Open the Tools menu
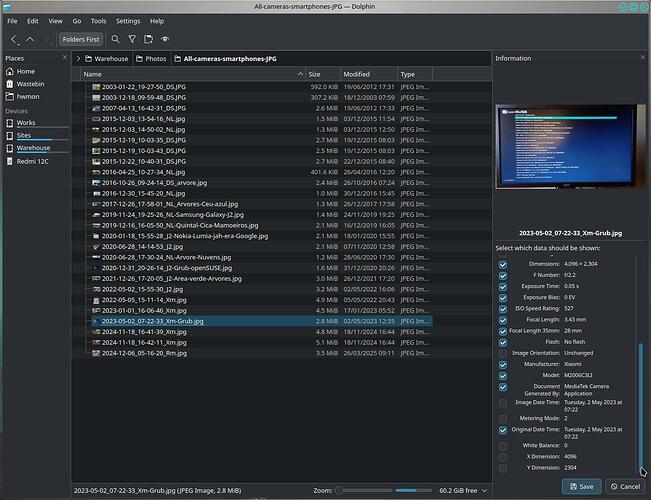The width and height of the screenshot is (651, 500). click(98, 20)
